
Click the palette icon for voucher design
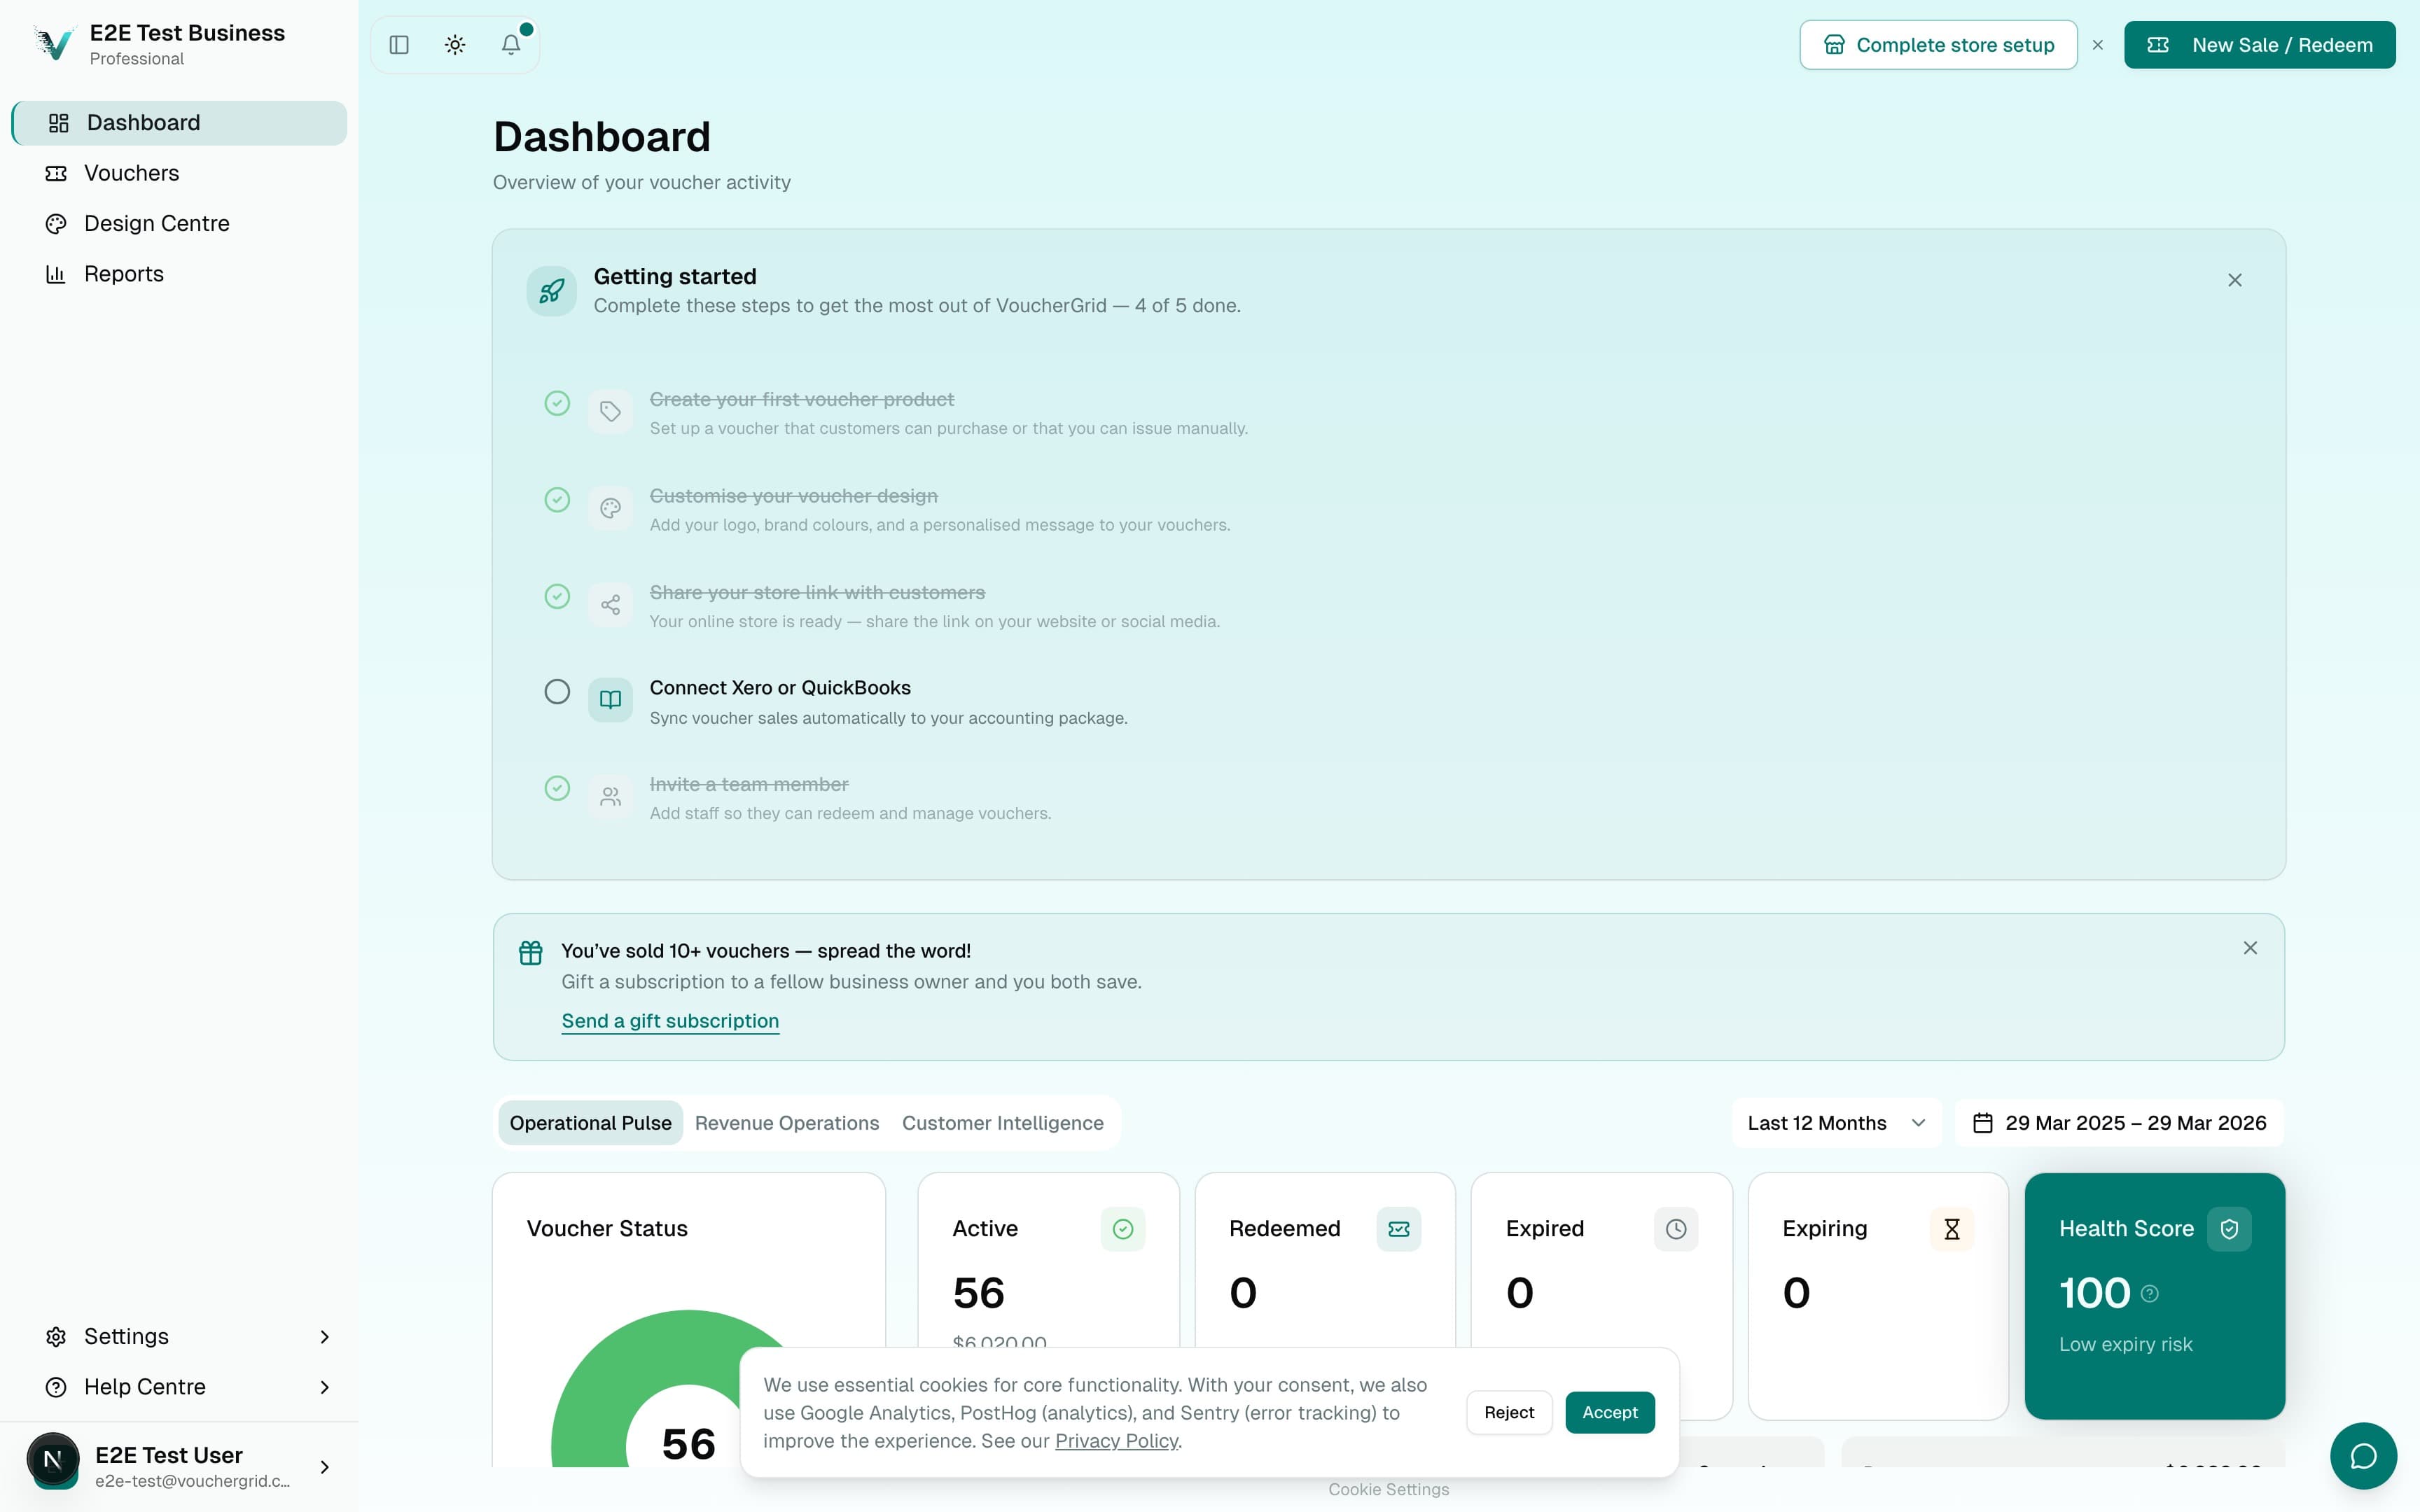610,509
